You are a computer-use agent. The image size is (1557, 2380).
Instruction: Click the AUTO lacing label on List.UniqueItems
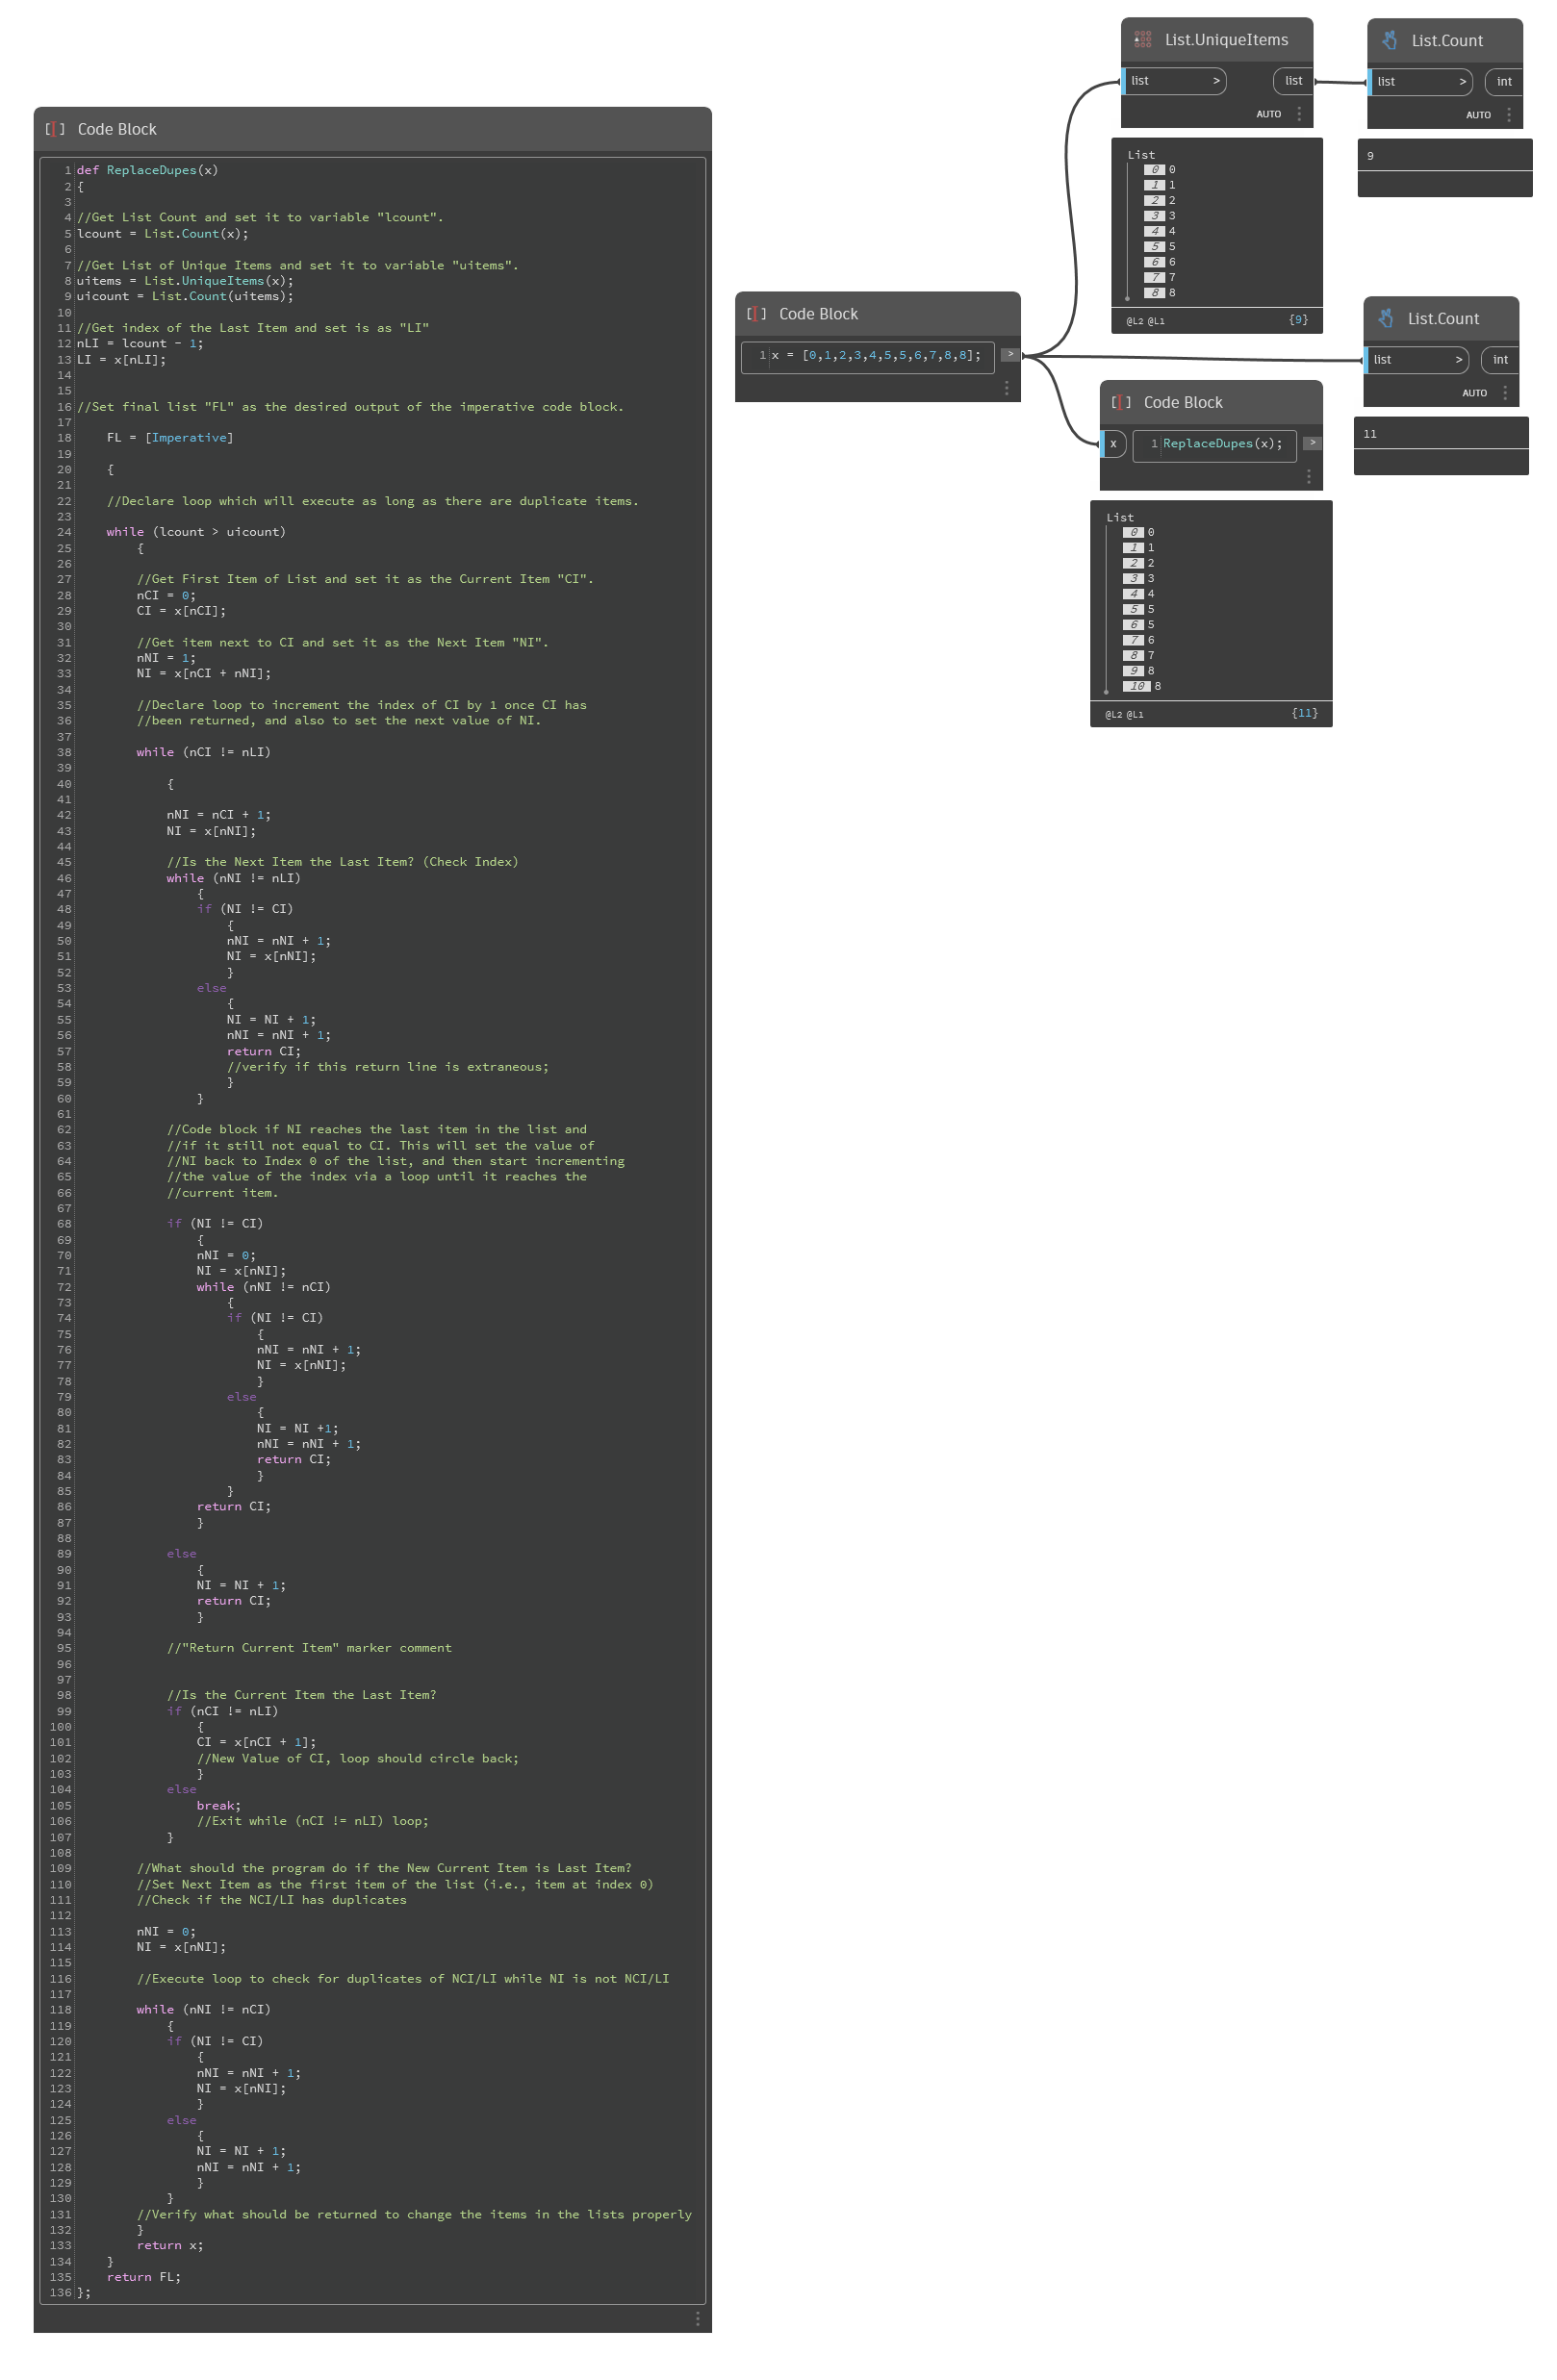1269,114
